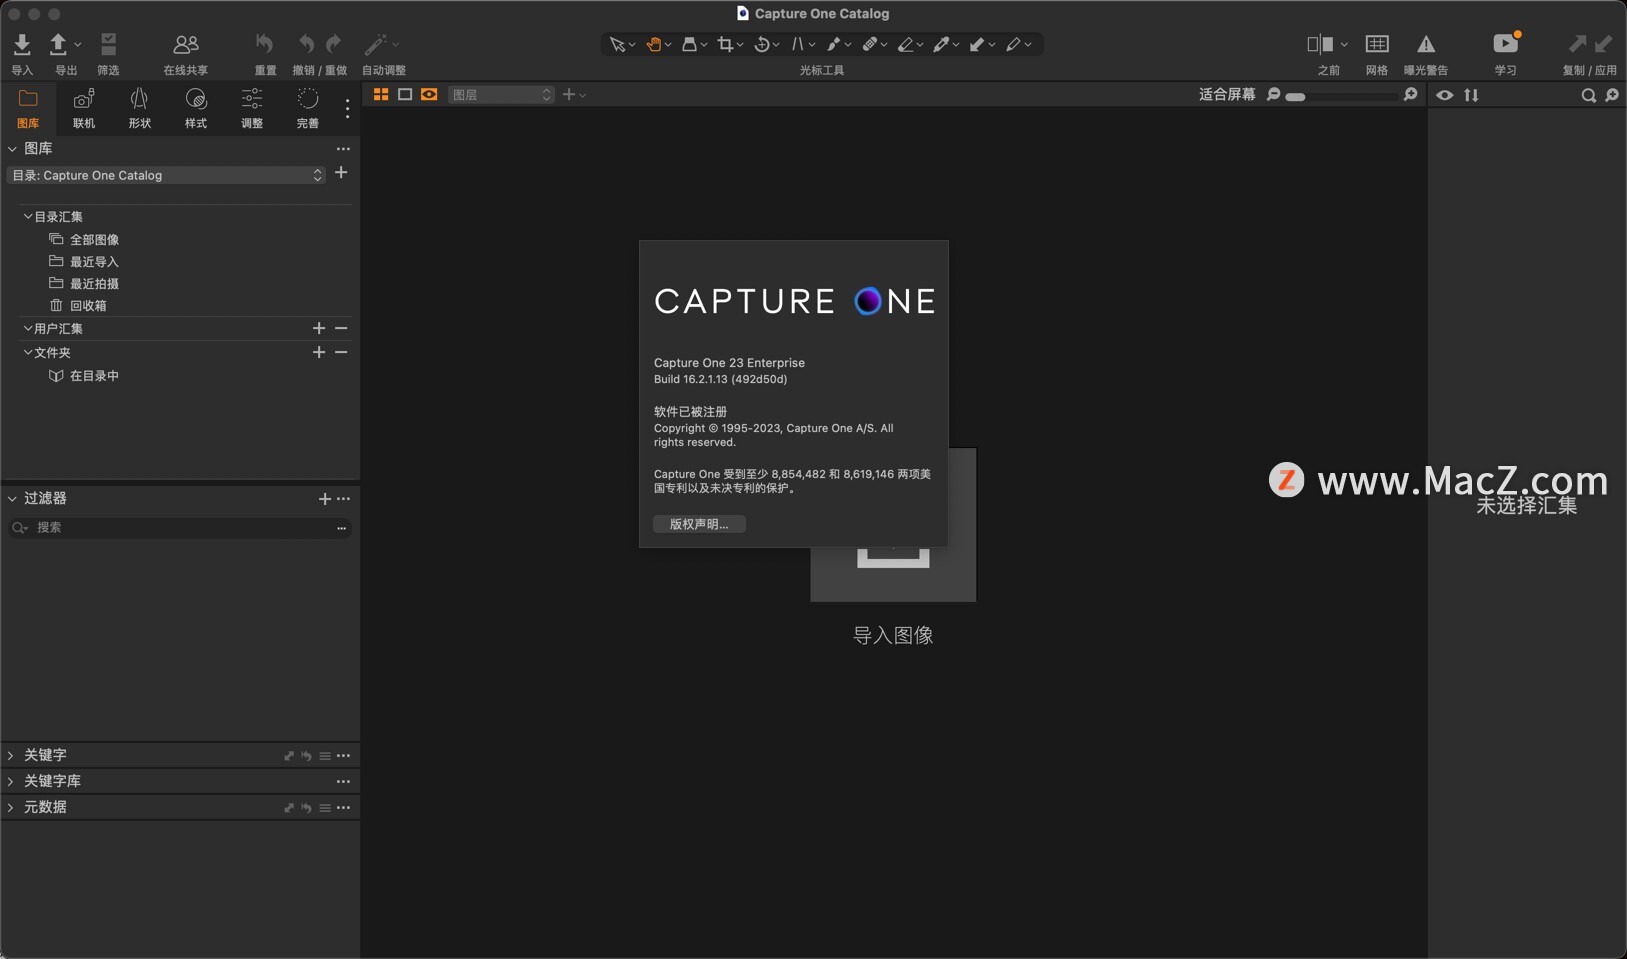Collapse the Filters (过滤器) panel
This screenshot has width=1627, height=959.
(12, 498)
